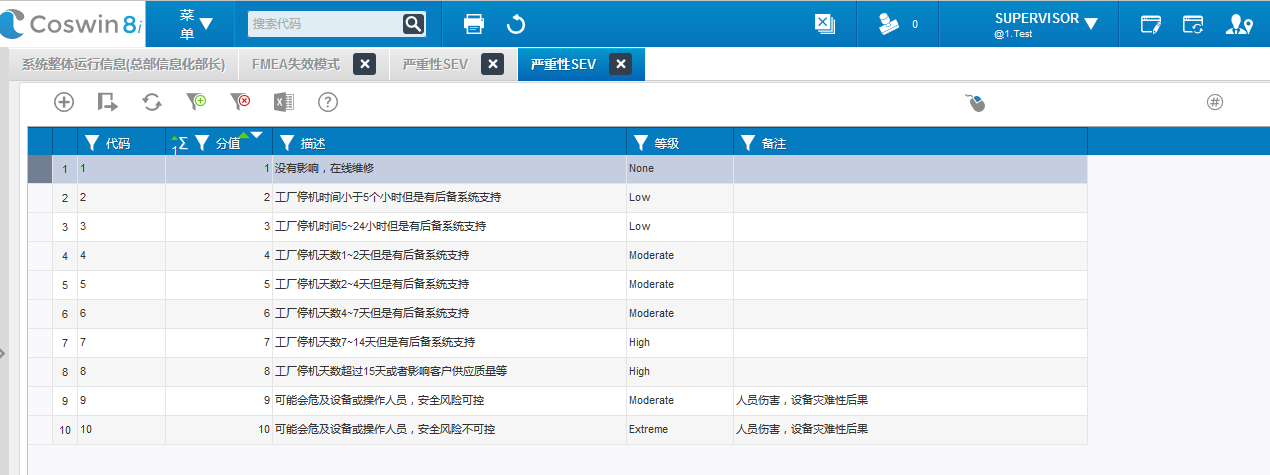Image resolution: width=1270 pixels, height=475 pixels.
Task: Select row 工厂停机时间小于5个小时但是有后备系统支持
Action: (x=557, y=198)
